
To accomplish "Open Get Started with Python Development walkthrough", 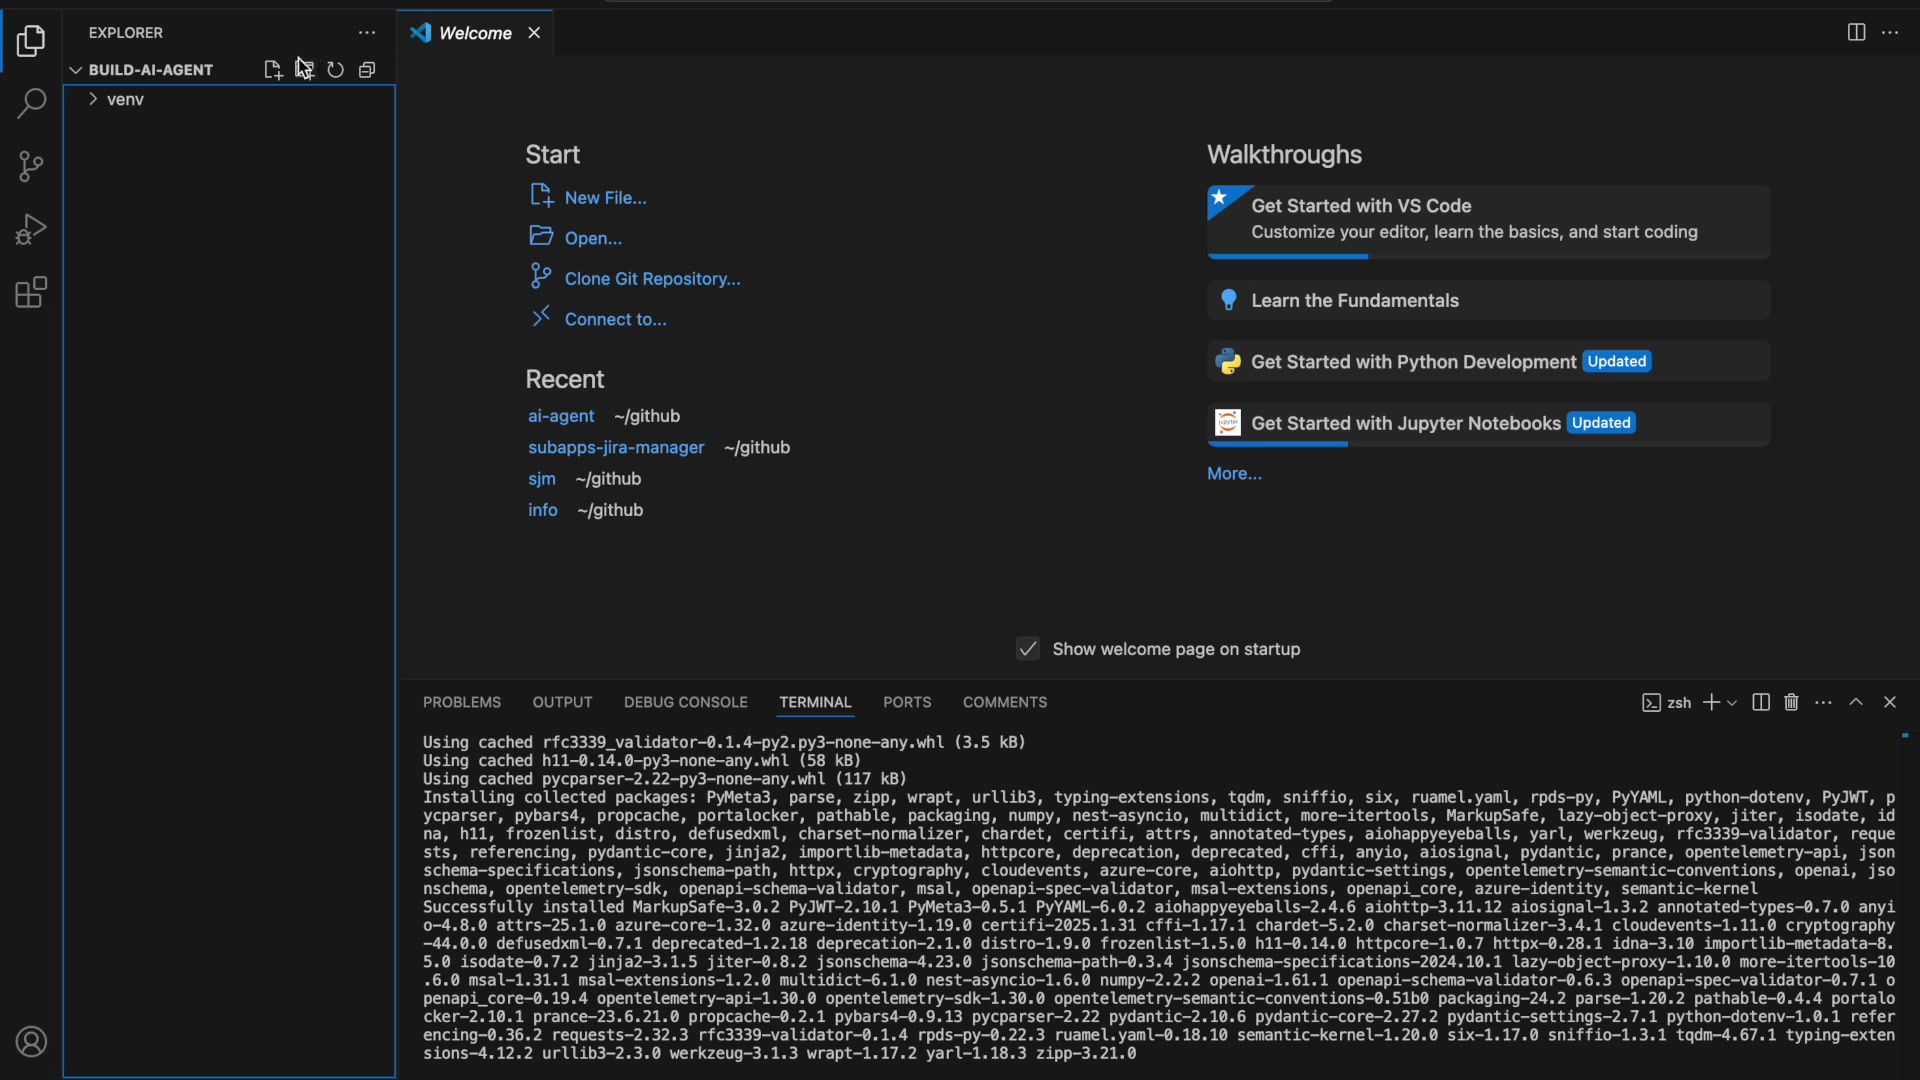I will pos(1489,362).
